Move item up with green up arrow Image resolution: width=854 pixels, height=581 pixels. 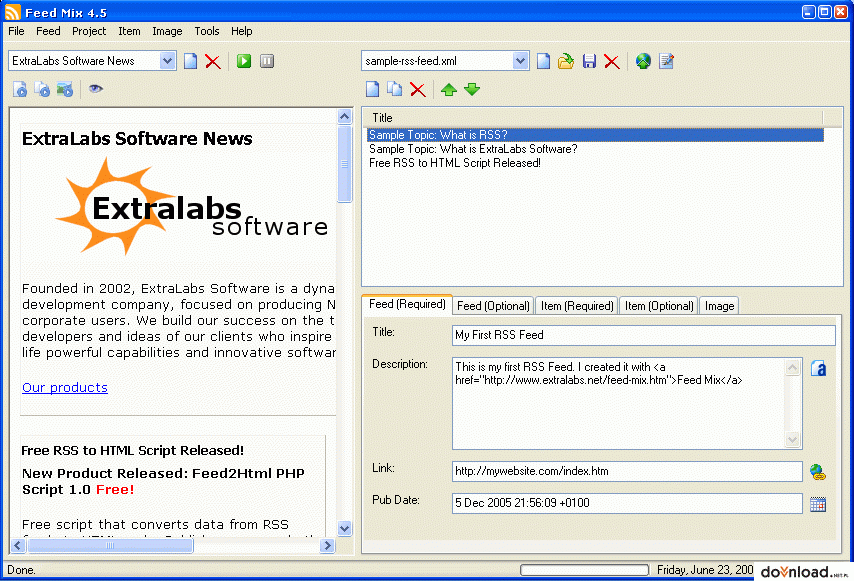(x=449, y=89)
